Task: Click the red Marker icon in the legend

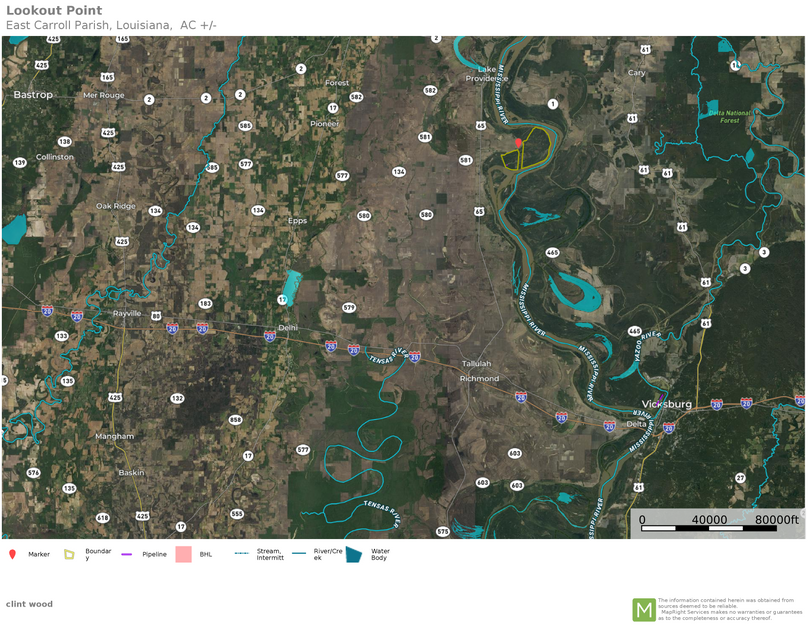Action: tap(12, 554)
